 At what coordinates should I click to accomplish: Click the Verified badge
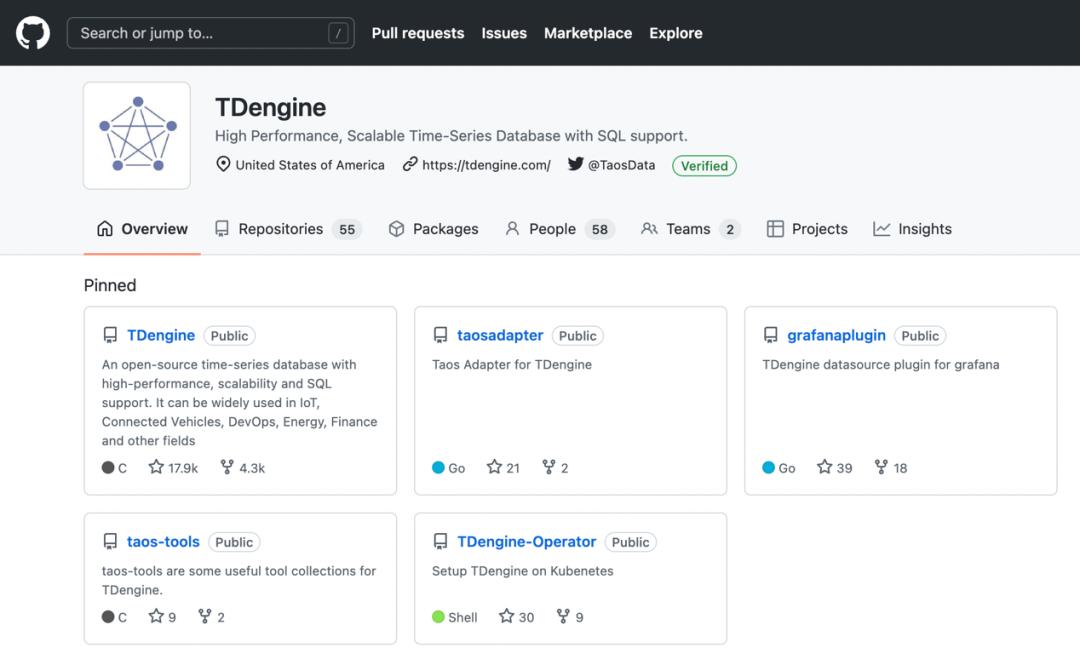point(704,166)
